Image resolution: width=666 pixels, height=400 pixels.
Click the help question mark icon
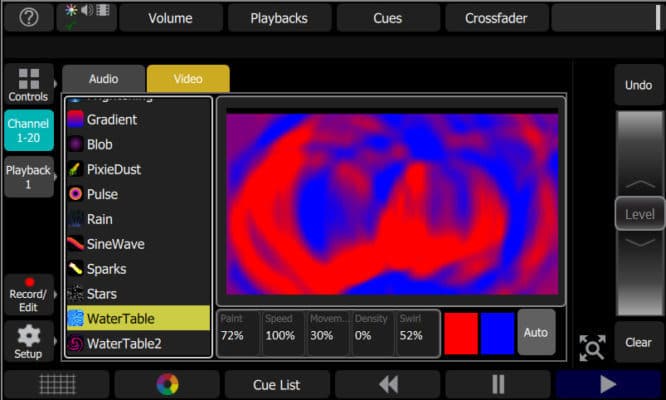pos(29,18)
